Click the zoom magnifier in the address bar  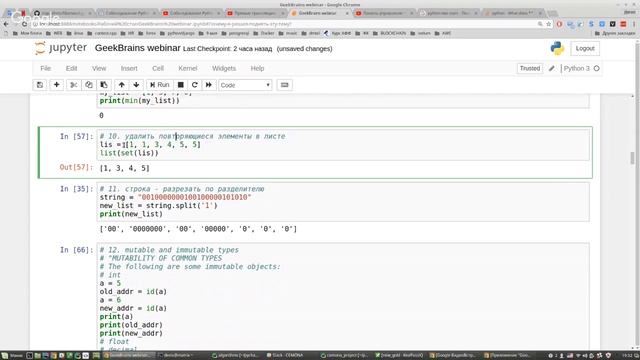click(x=540, y=24)
